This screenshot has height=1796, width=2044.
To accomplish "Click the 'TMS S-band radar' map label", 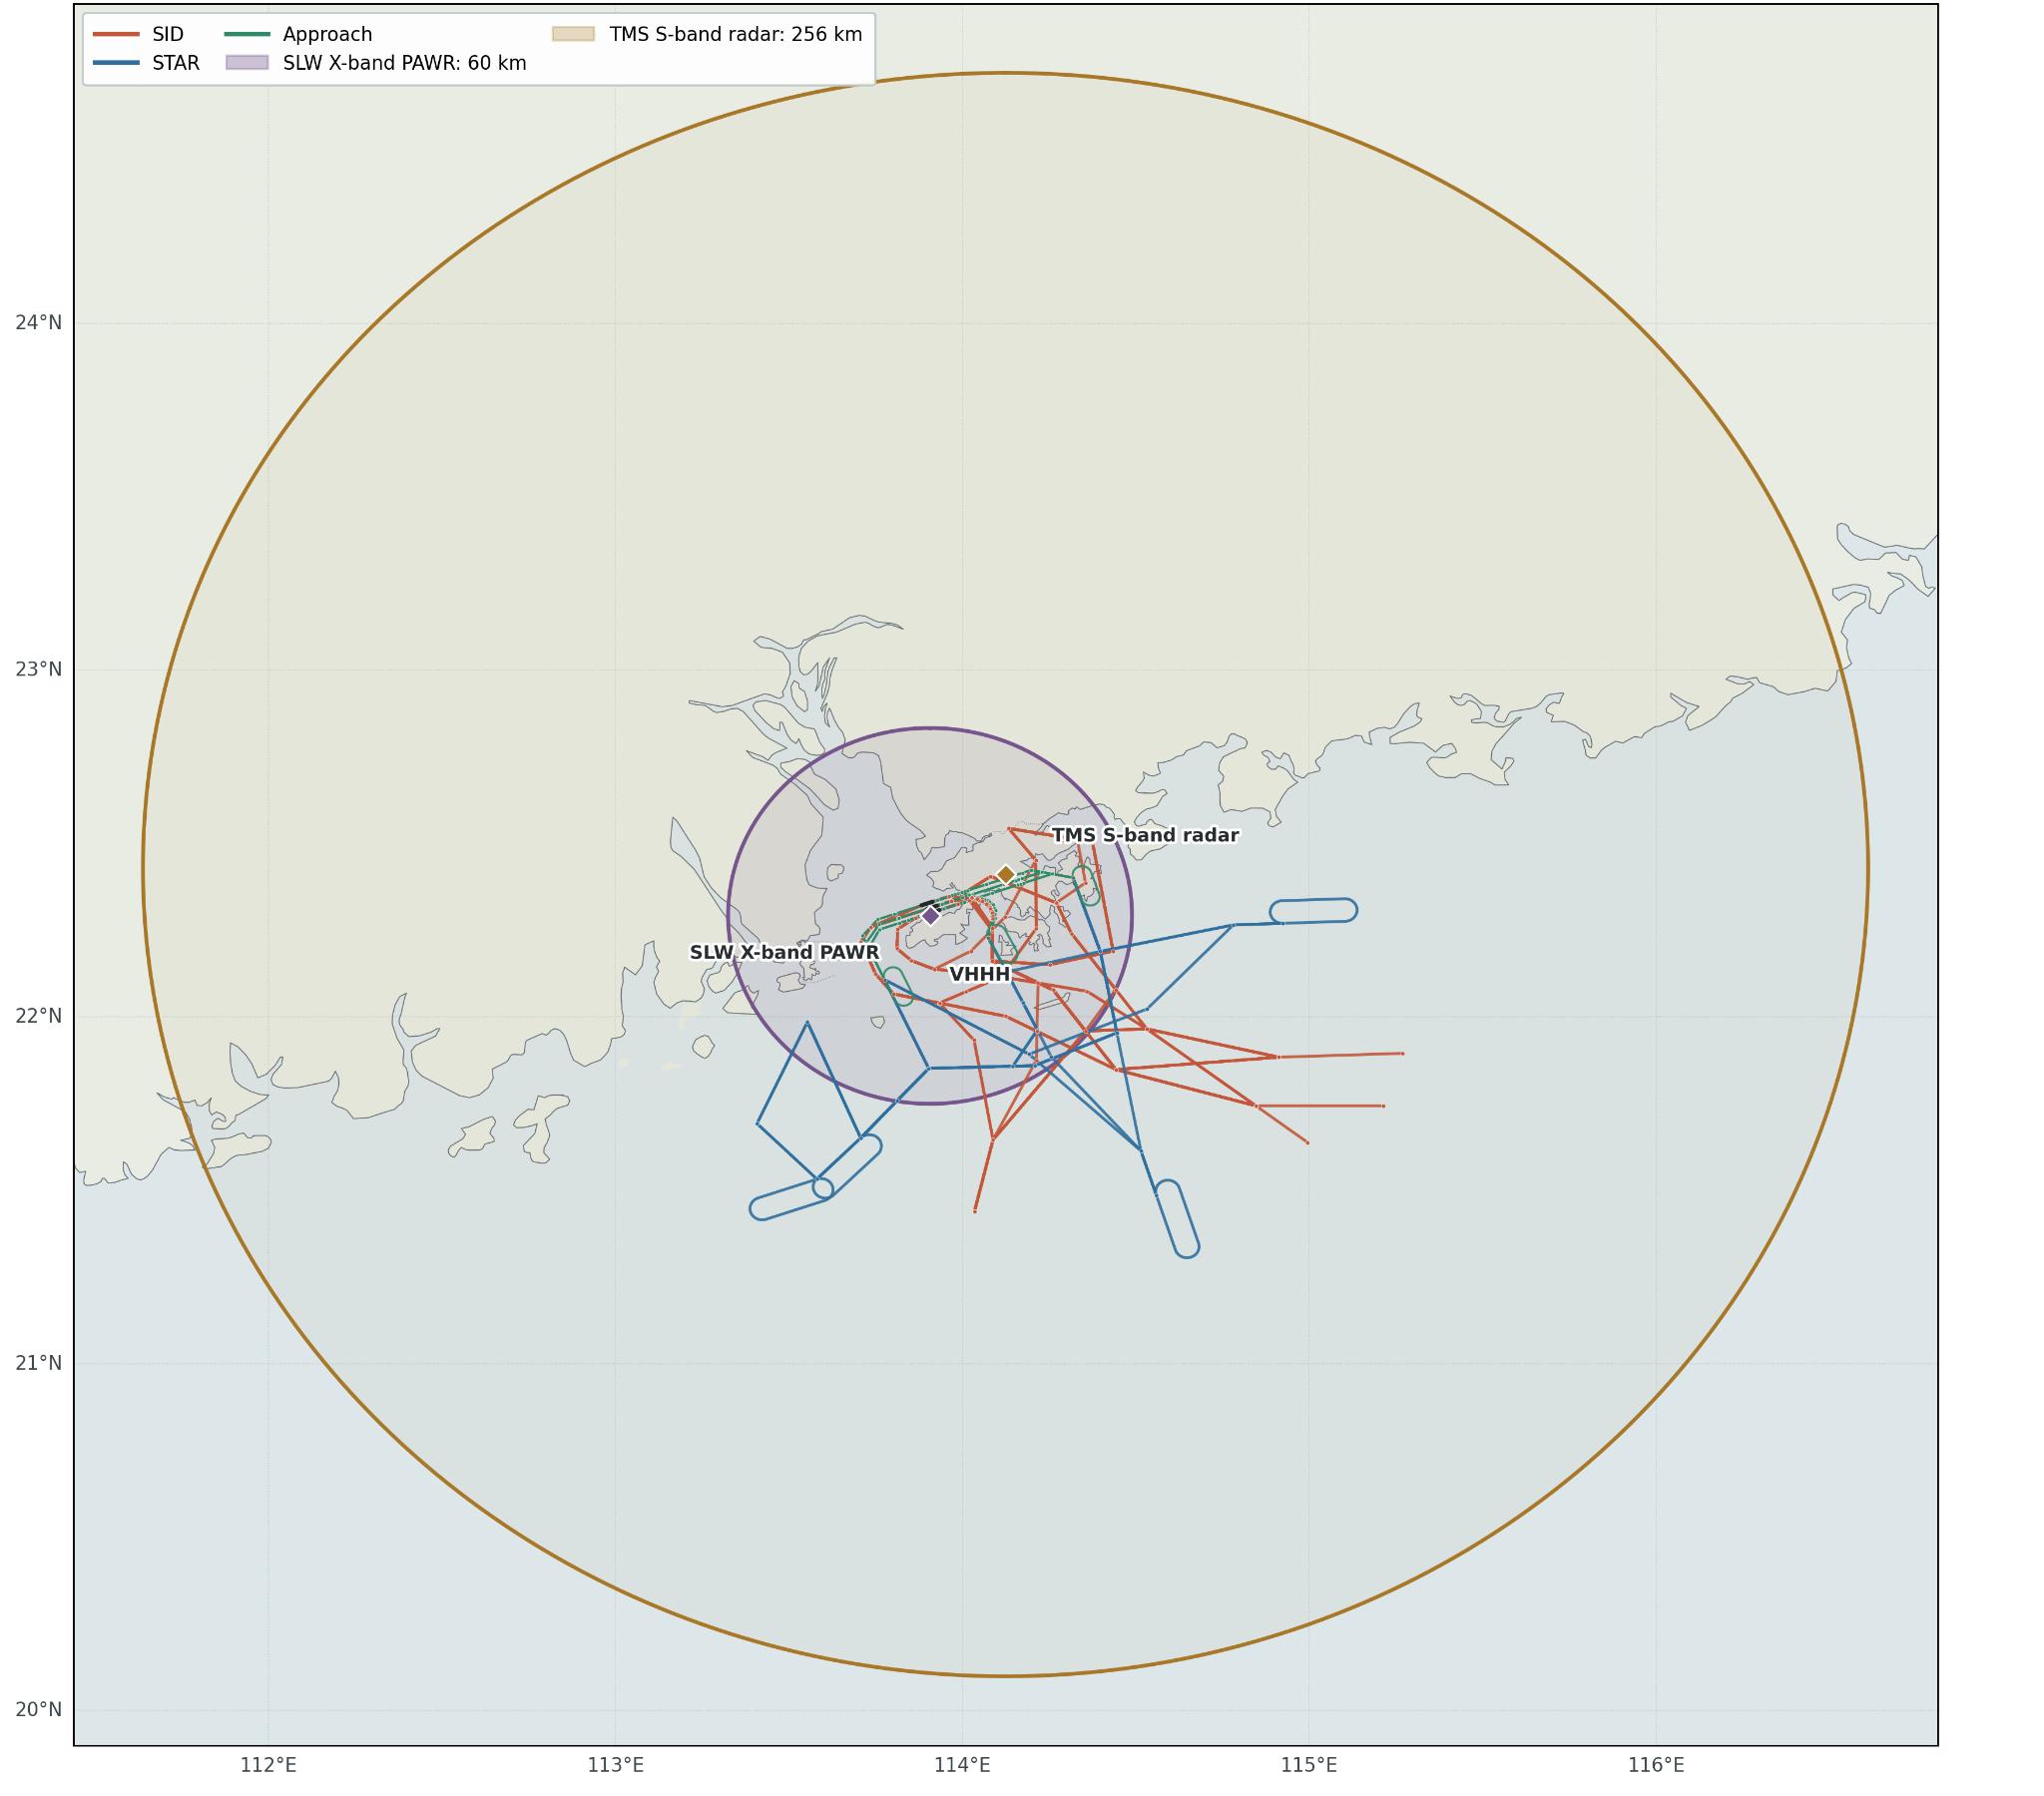I will [x=1146, y=835].
